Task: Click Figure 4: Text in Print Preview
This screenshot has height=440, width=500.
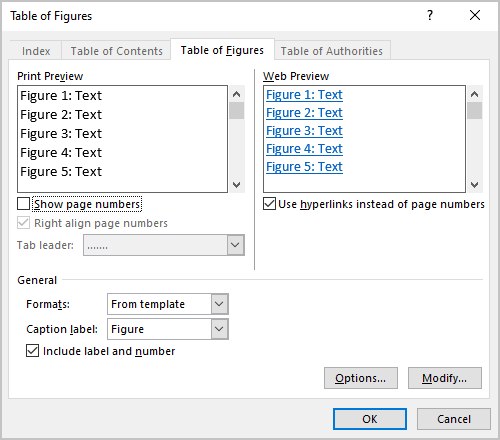Action: pyautogui.click(x=61, y=153)
